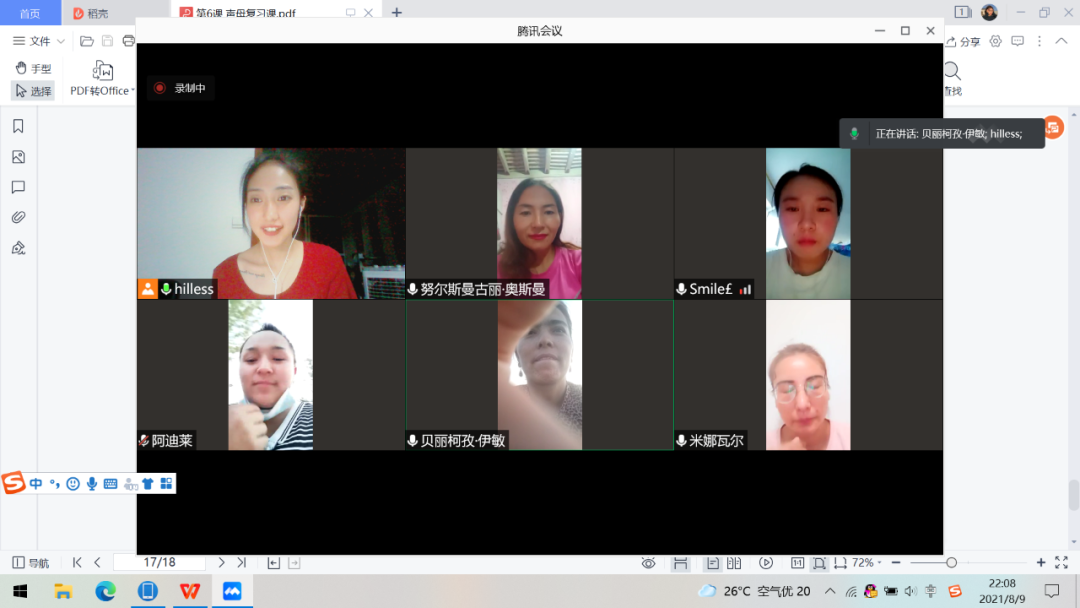The height and width of the screenshot is (608, 1080).
Task: Toggle reading mode with the eye icon
Action: click(x=647, y=563)
